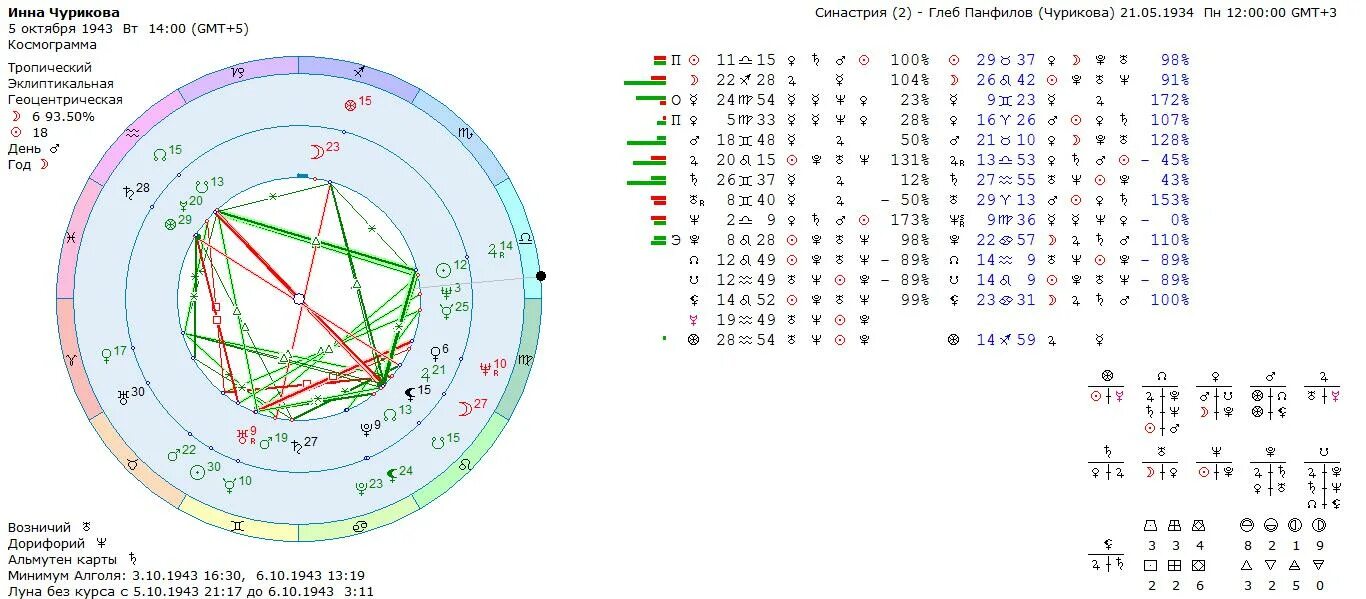Click the Альмутен карты line
1366x599 pixels.
click(x=72, y=559)
